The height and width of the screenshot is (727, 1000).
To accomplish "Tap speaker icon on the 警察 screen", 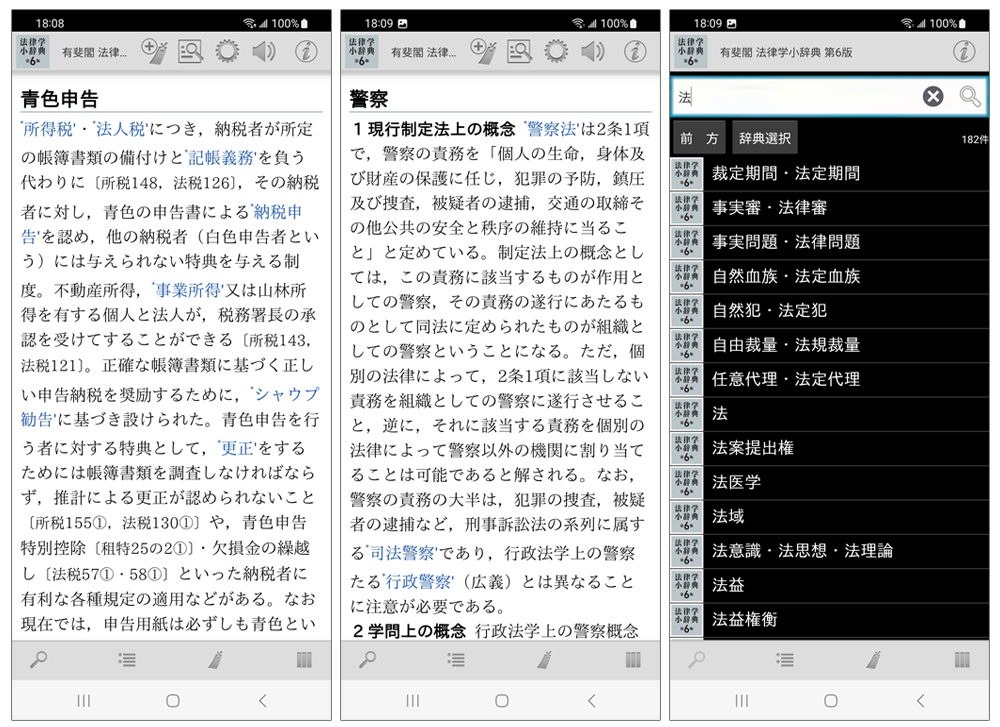I will (592, 50).
